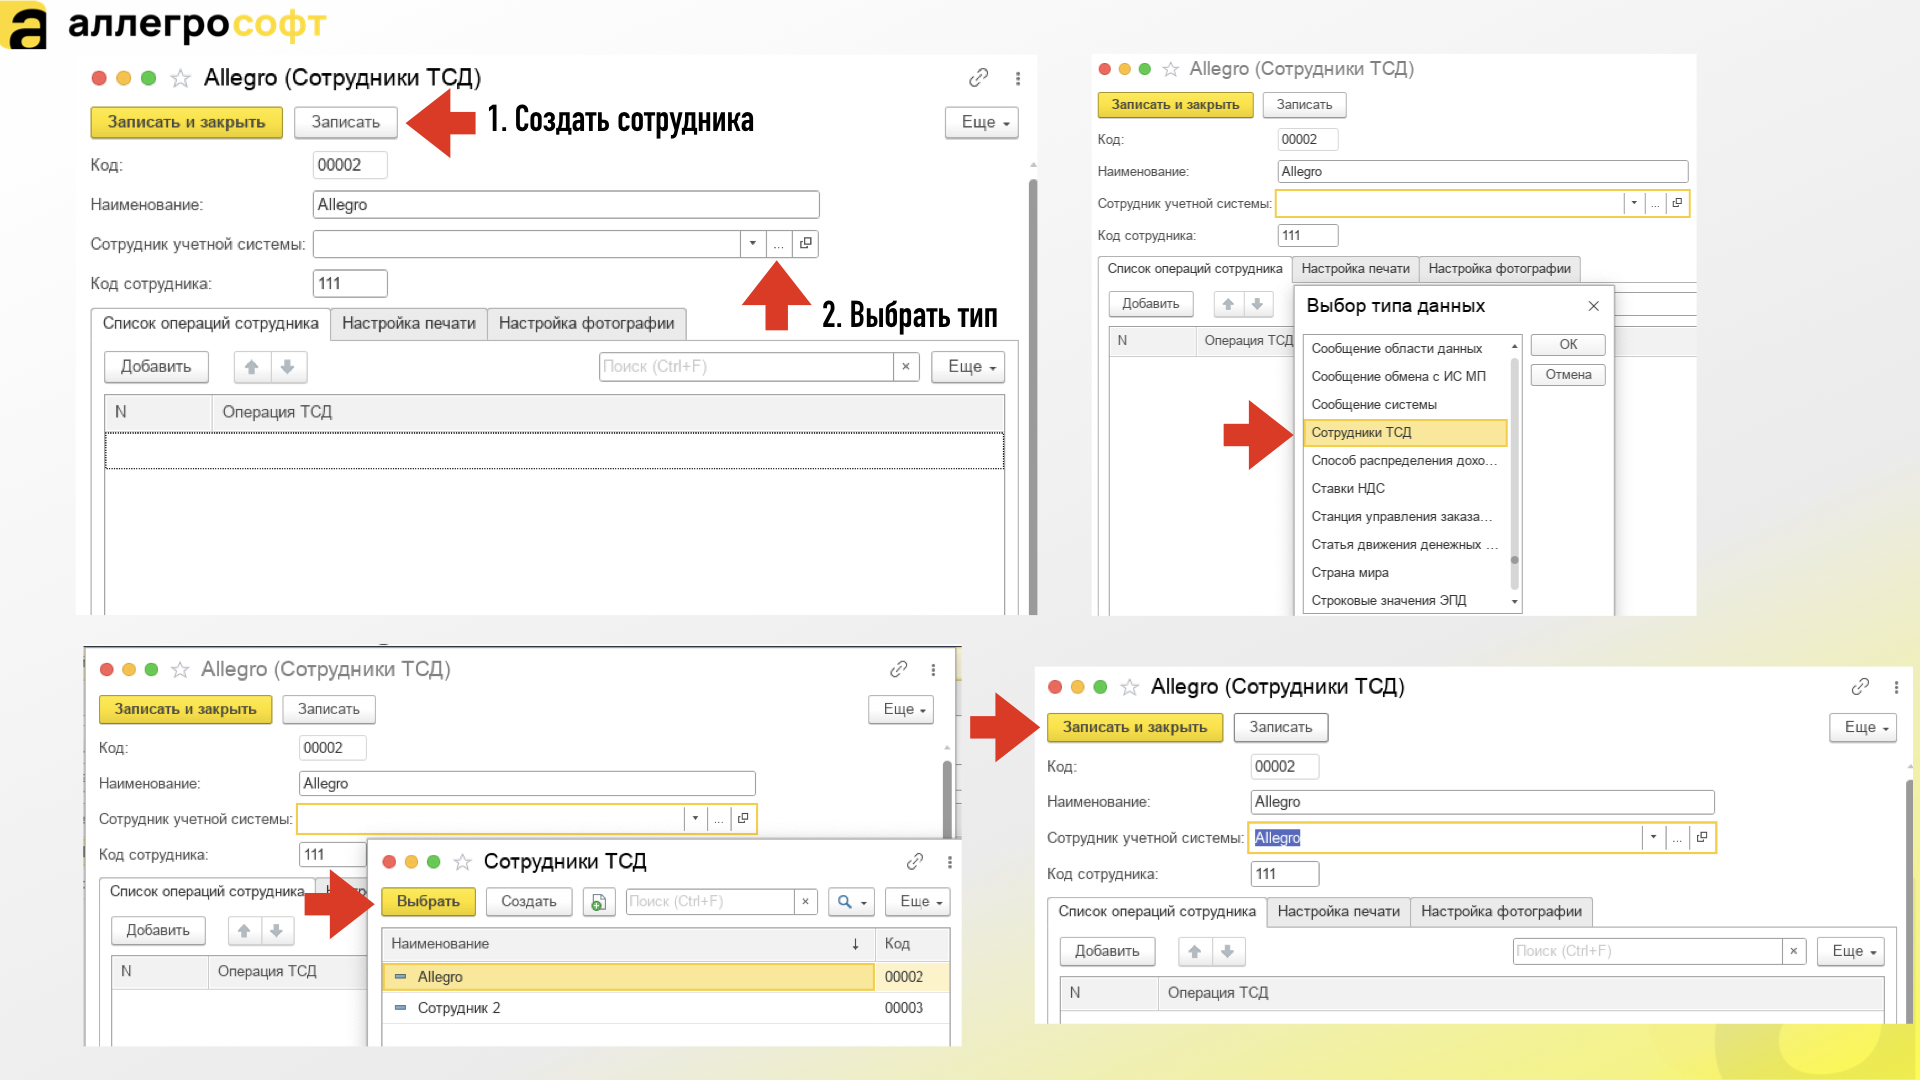Open linked employee icon in top-left window
Image resolution: width=1920 pixels, height=1080 pixels.
tap(806, 244)
